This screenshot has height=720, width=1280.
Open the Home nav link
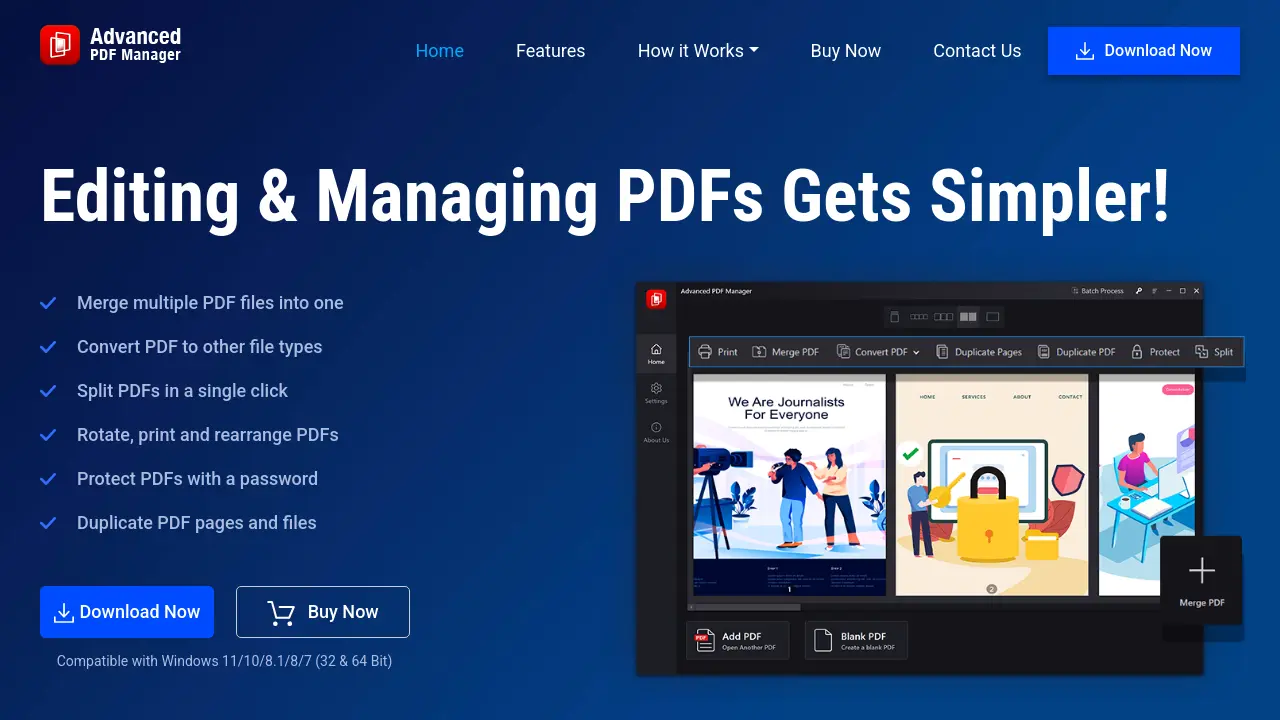click(440, 51)
